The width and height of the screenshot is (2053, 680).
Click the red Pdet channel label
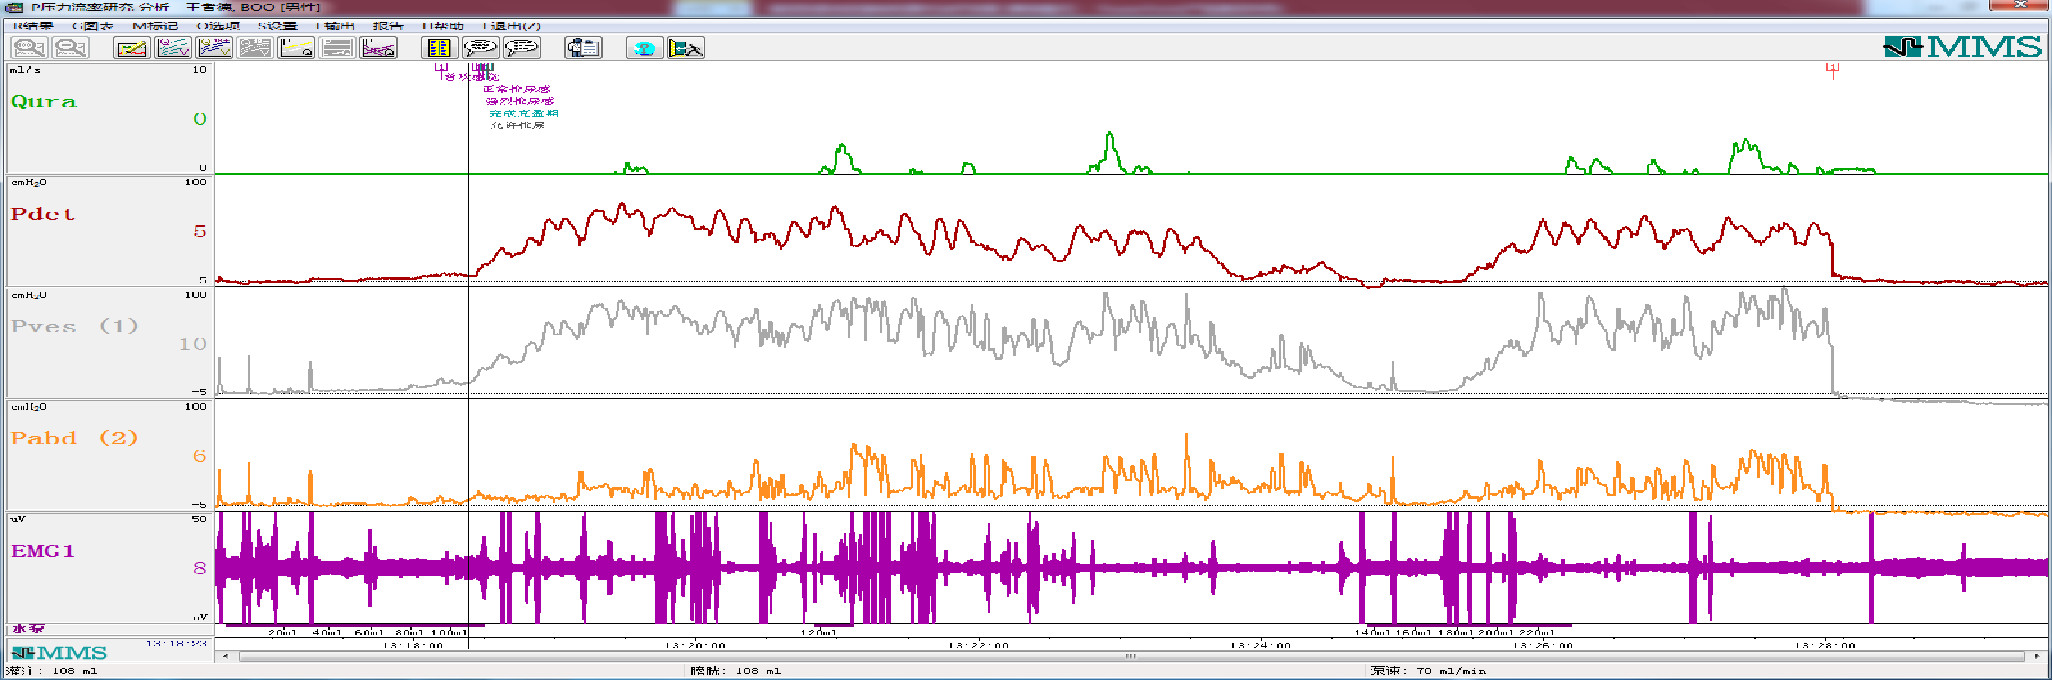pos(42,214)
